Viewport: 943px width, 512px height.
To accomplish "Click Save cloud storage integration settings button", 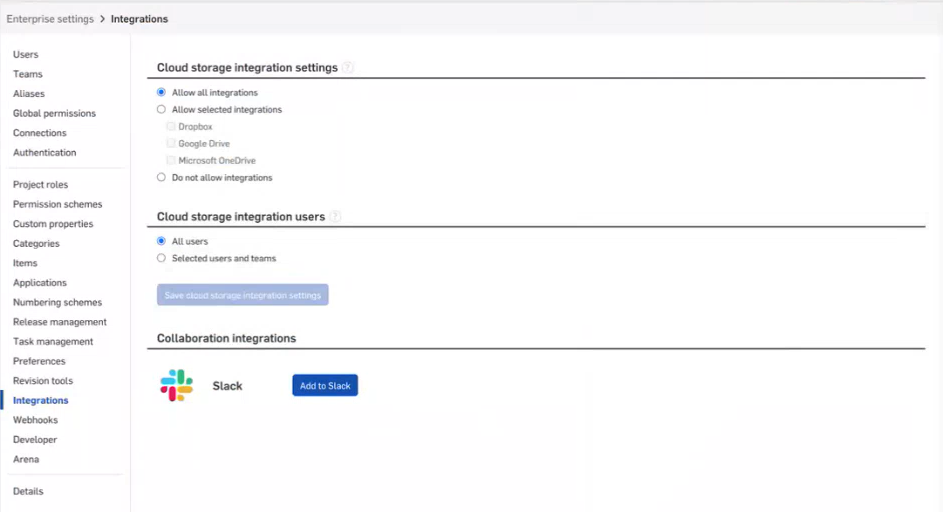I will (242, 295).
